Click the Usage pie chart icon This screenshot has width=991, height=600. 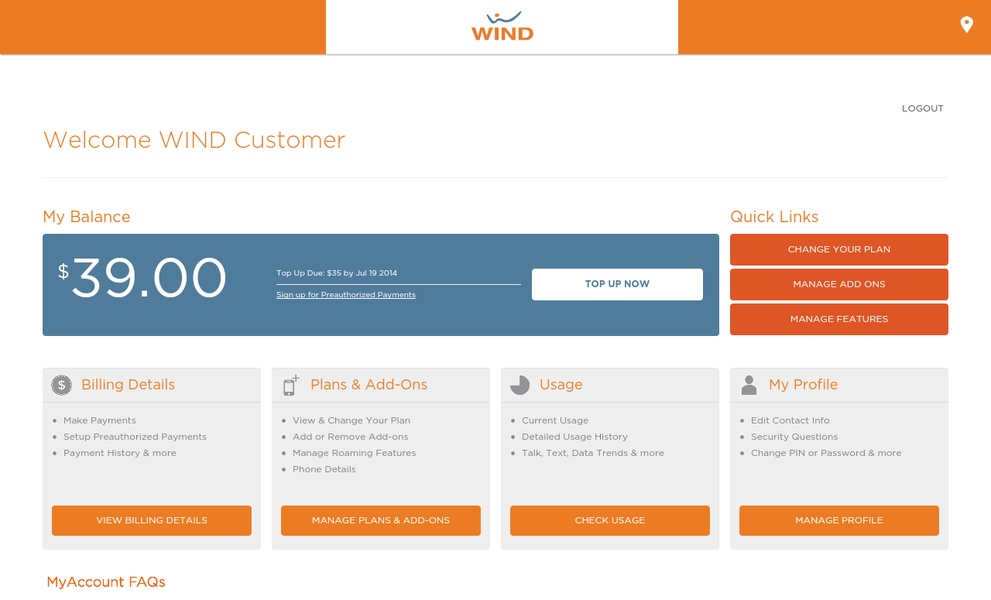[x=520, y=384]
